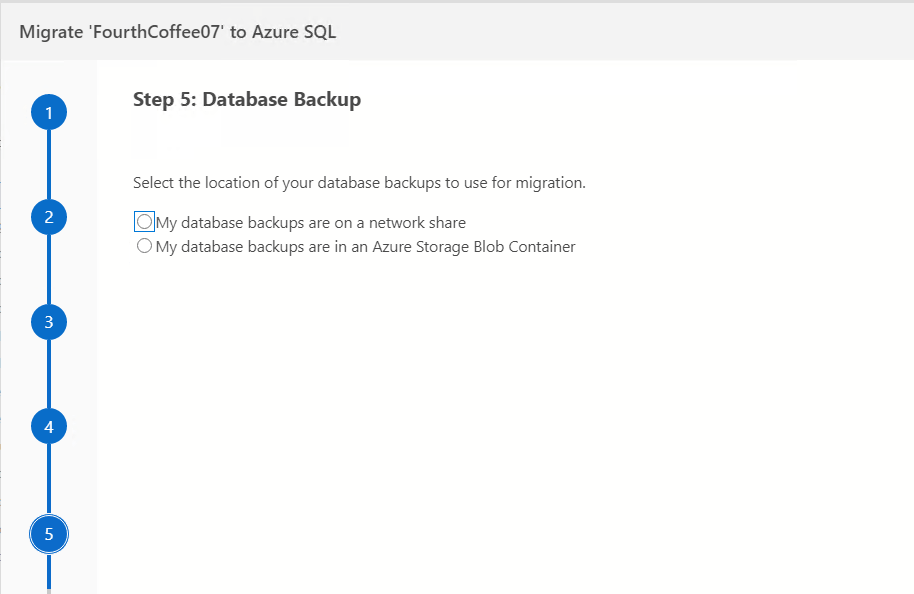Click the 'Migrate FourthCoffee07 to Azure SQL' title
Screen dimensions: 914x594
pyautogui.click(x=178, y=32)
